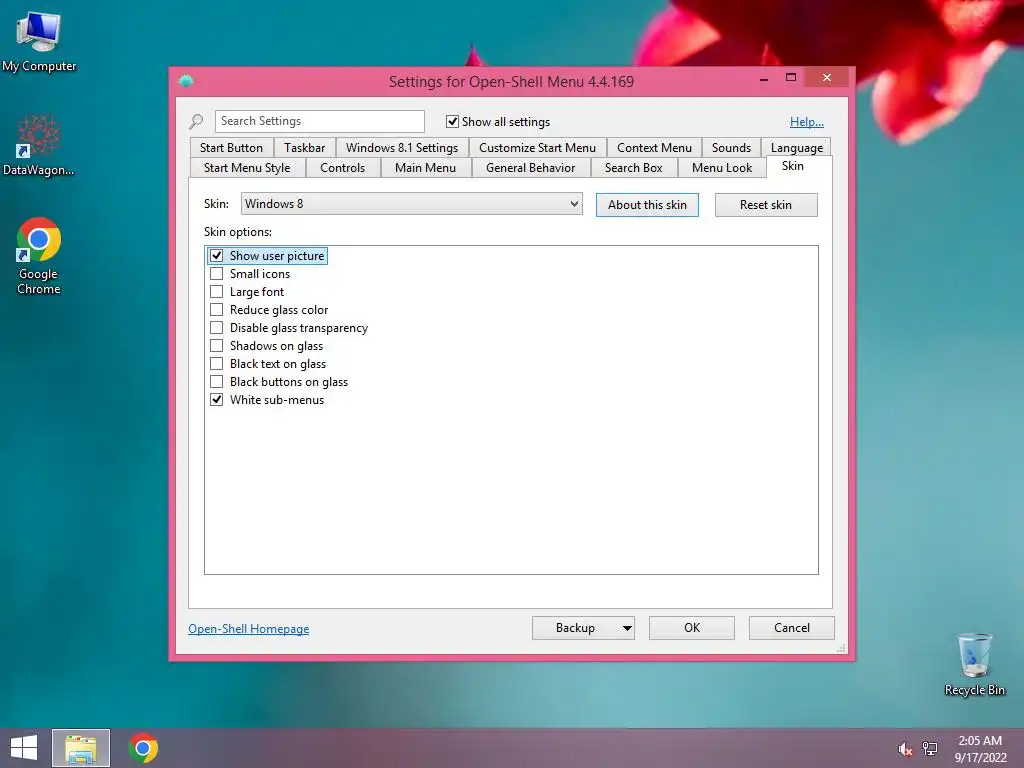Click the taskbar clock and date
The image size is (1024, 768).
click(x=980, y=749)
